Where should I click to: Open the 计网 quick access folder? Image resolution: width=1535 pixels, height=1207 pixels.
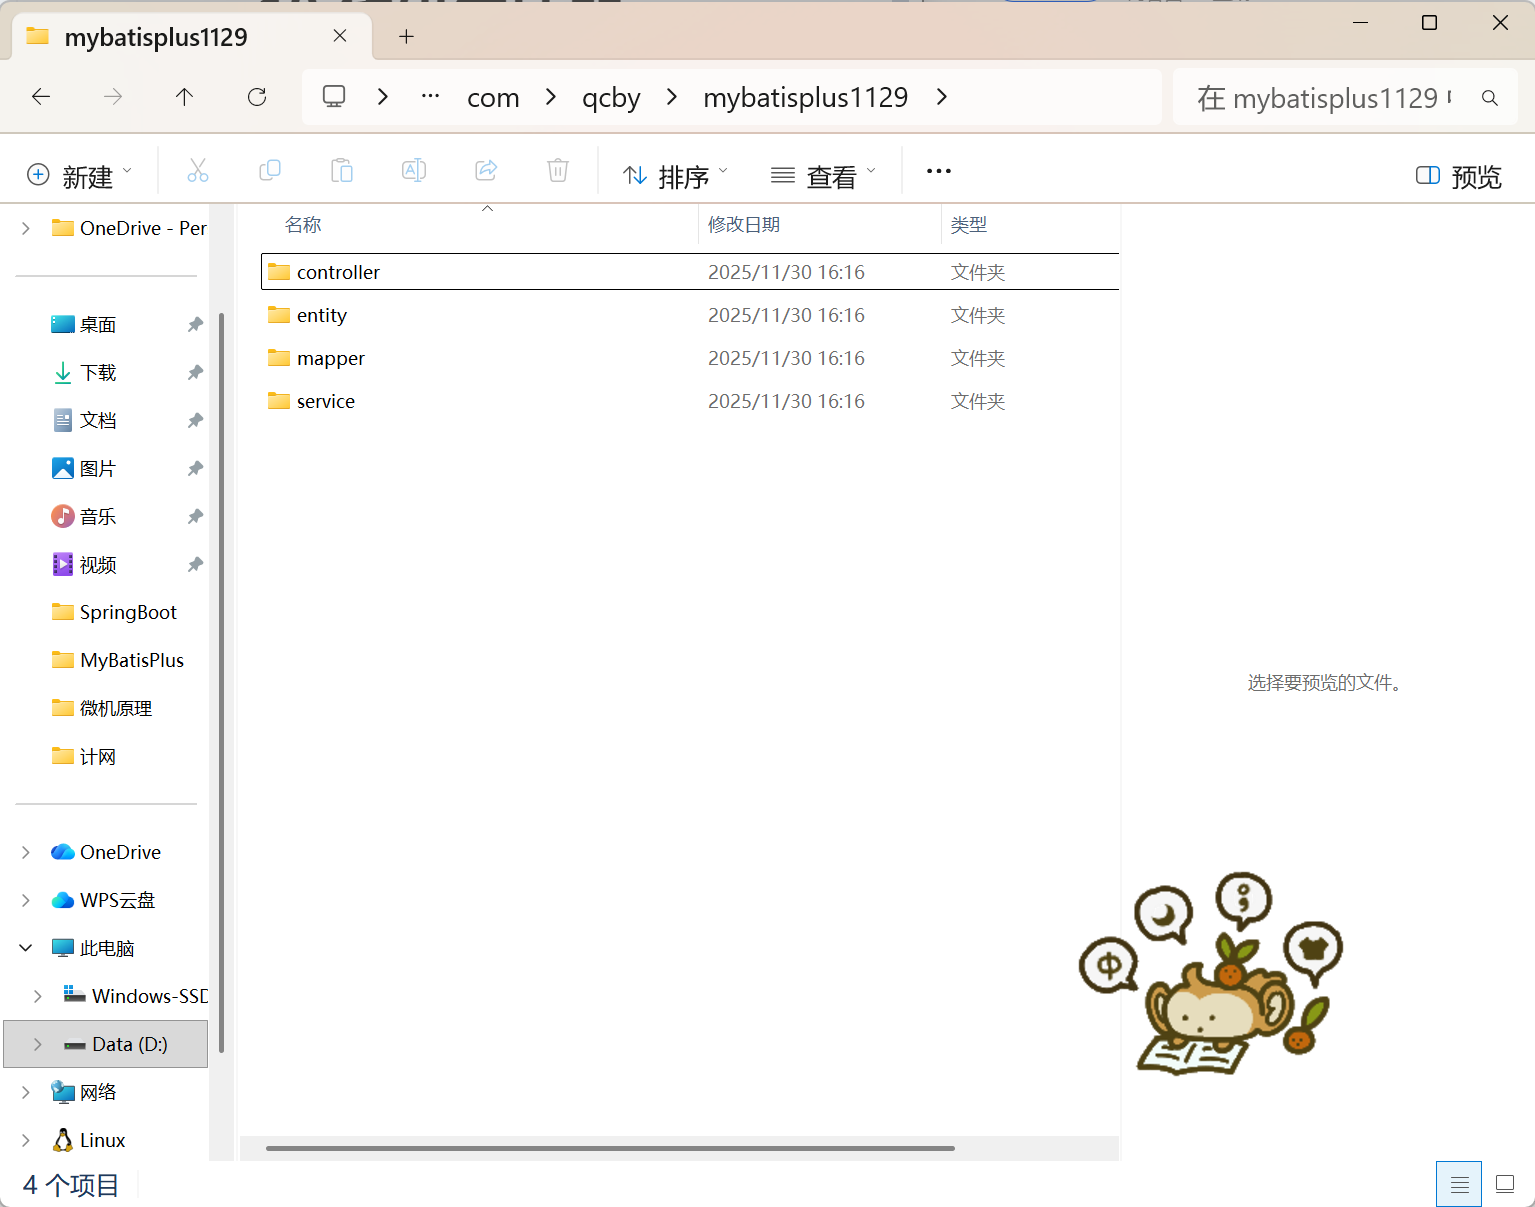(x=84, y=756)
